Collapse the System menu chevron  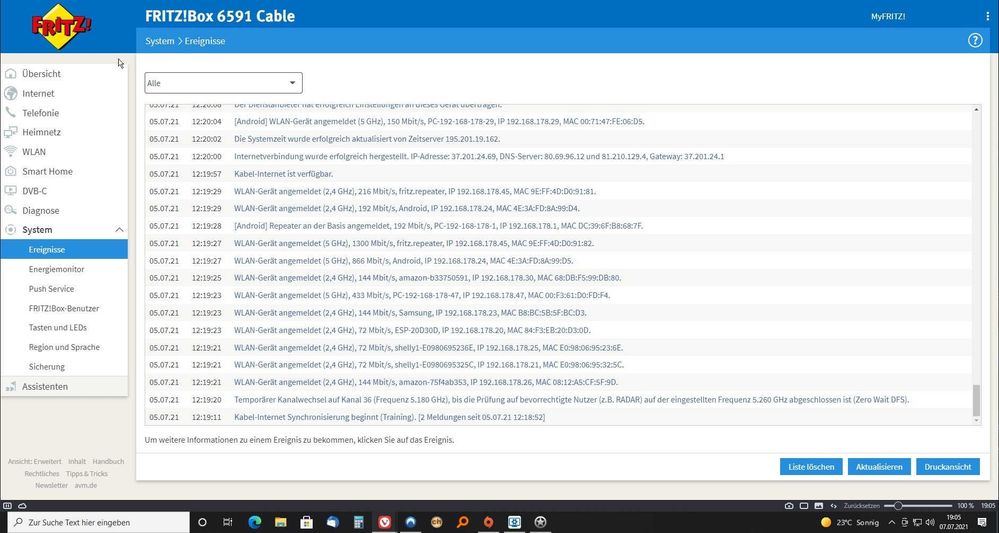(119, 230)
